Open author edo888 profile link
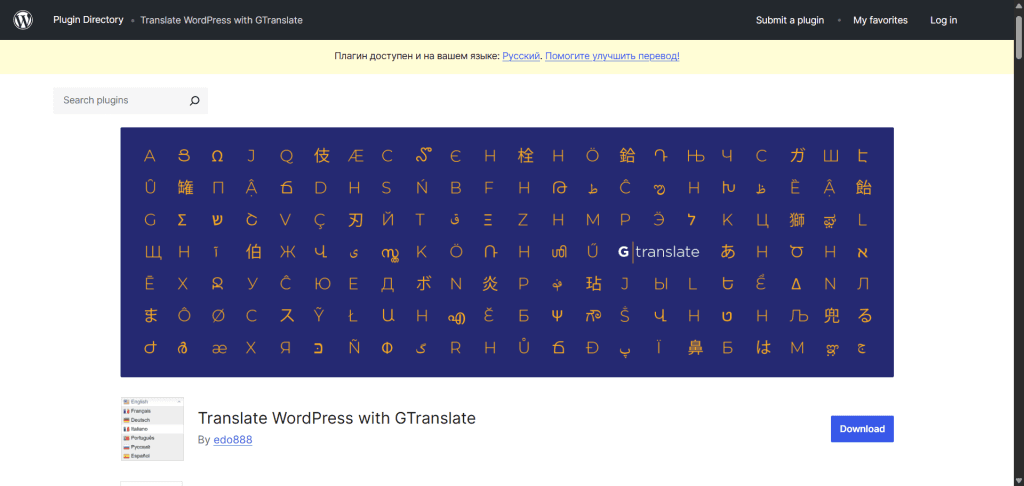The width and height of the screenshot is (1024, 486). click(233, 440)
